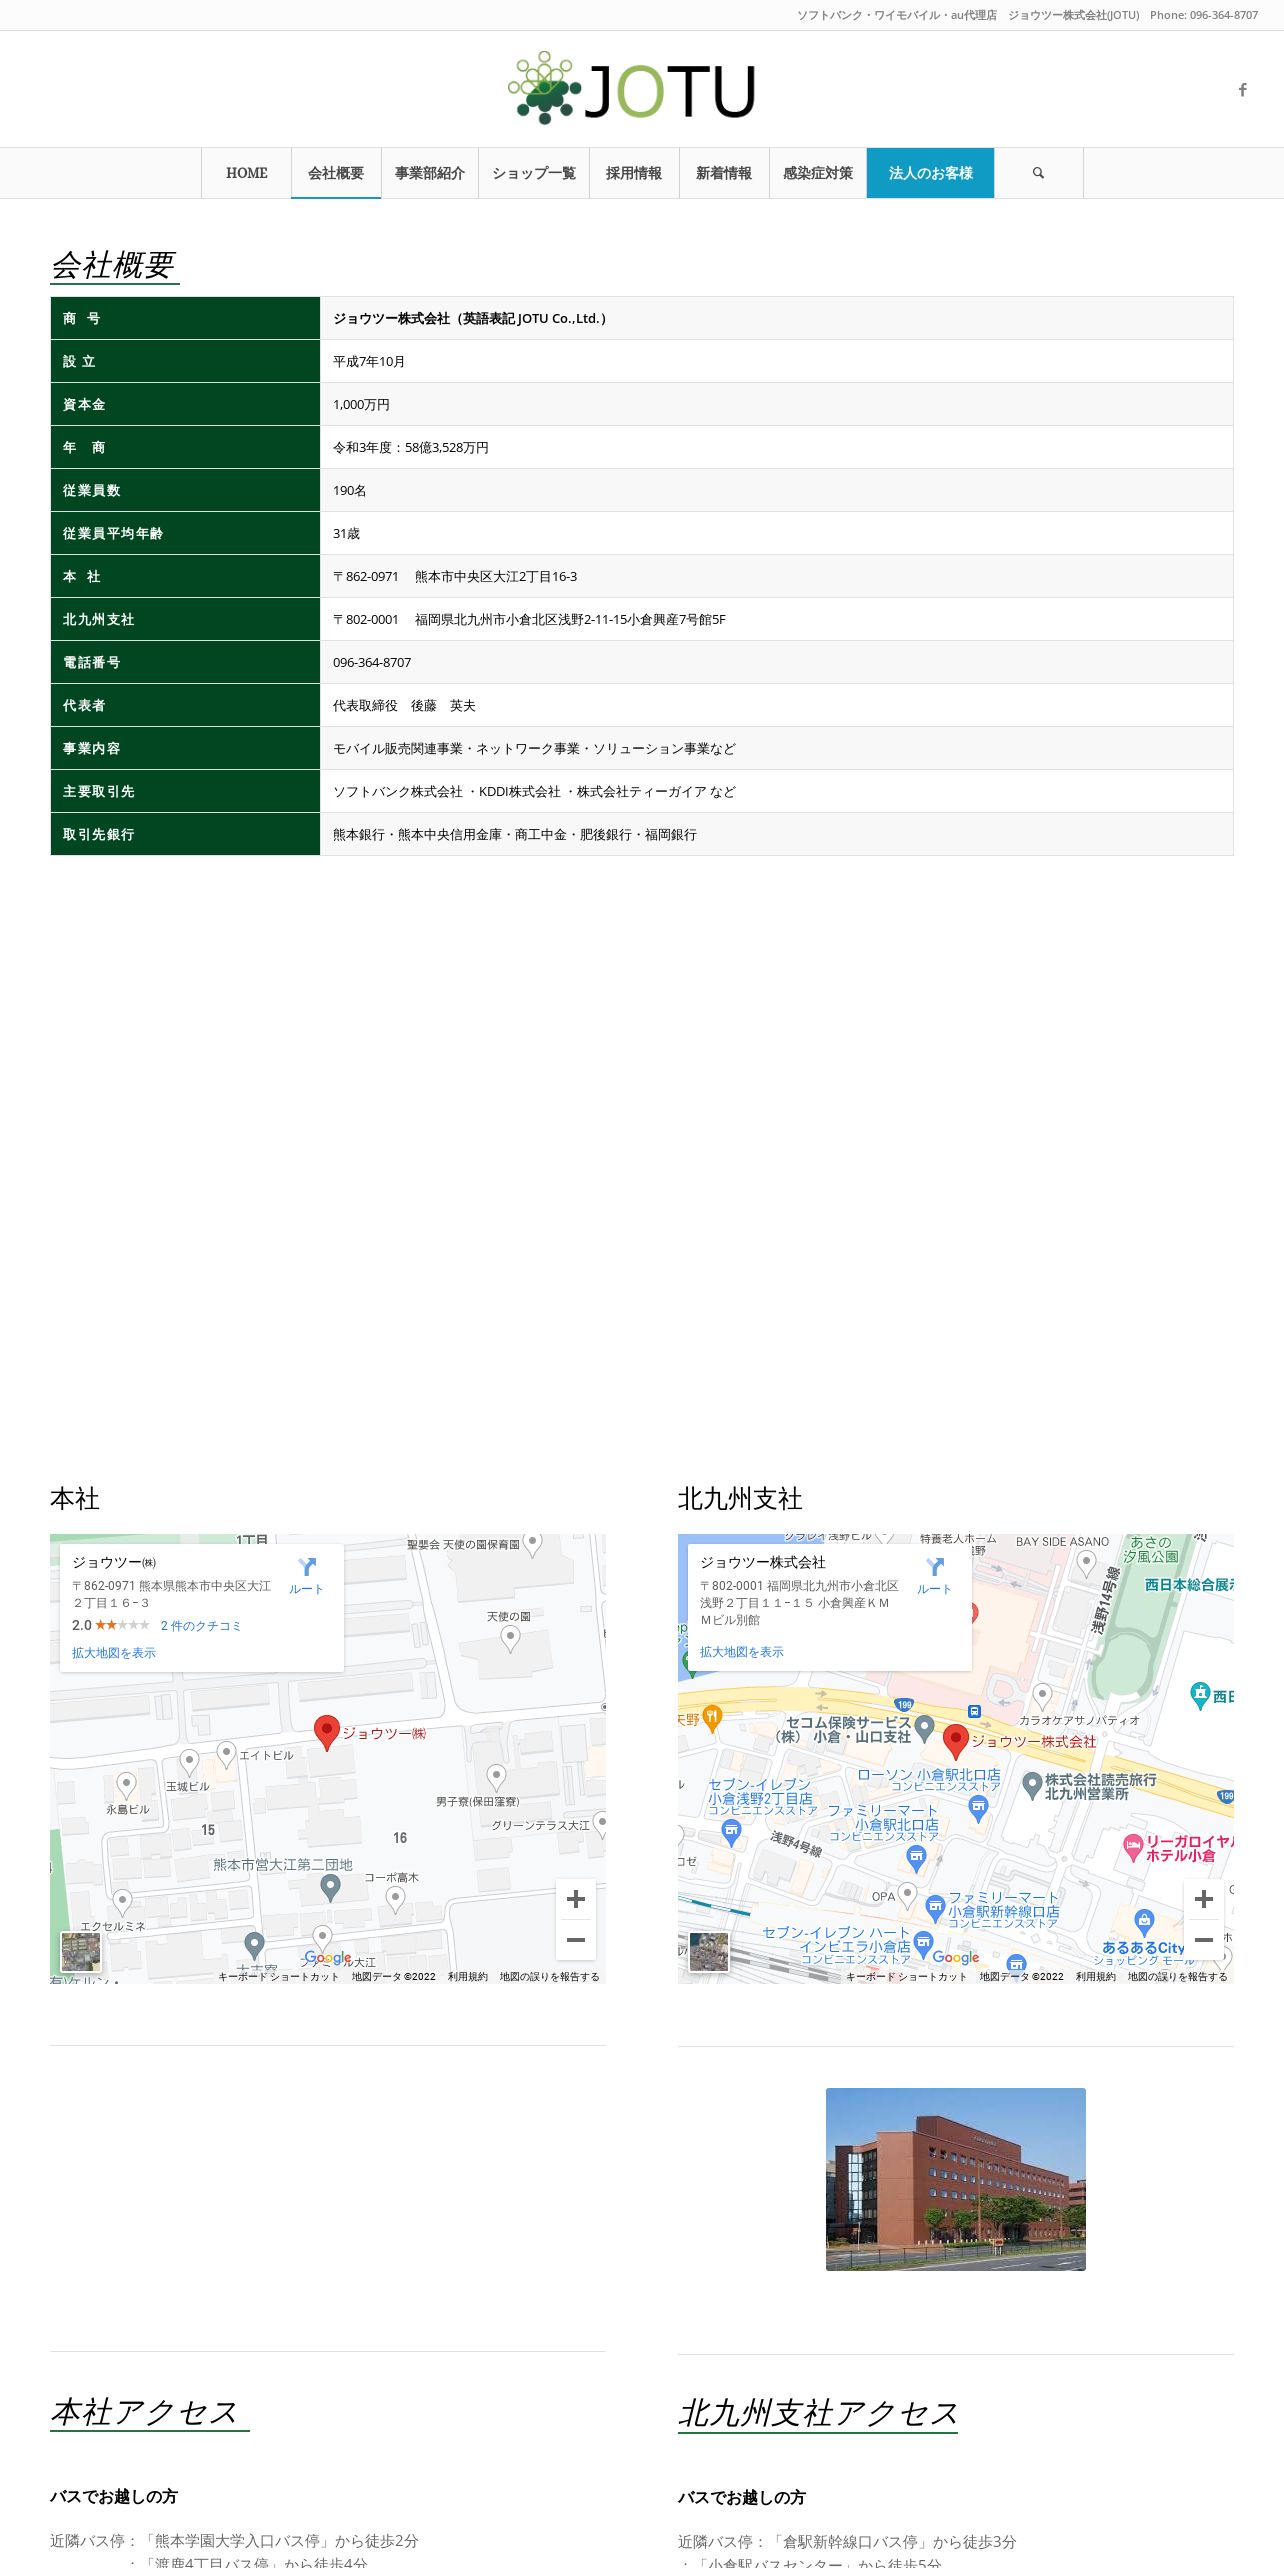Click the リーガロイヤルホテル小倉 hotel marker
Image resolution: width=1284 pixels, height=2568 pixels.
coord(1133,1846)
